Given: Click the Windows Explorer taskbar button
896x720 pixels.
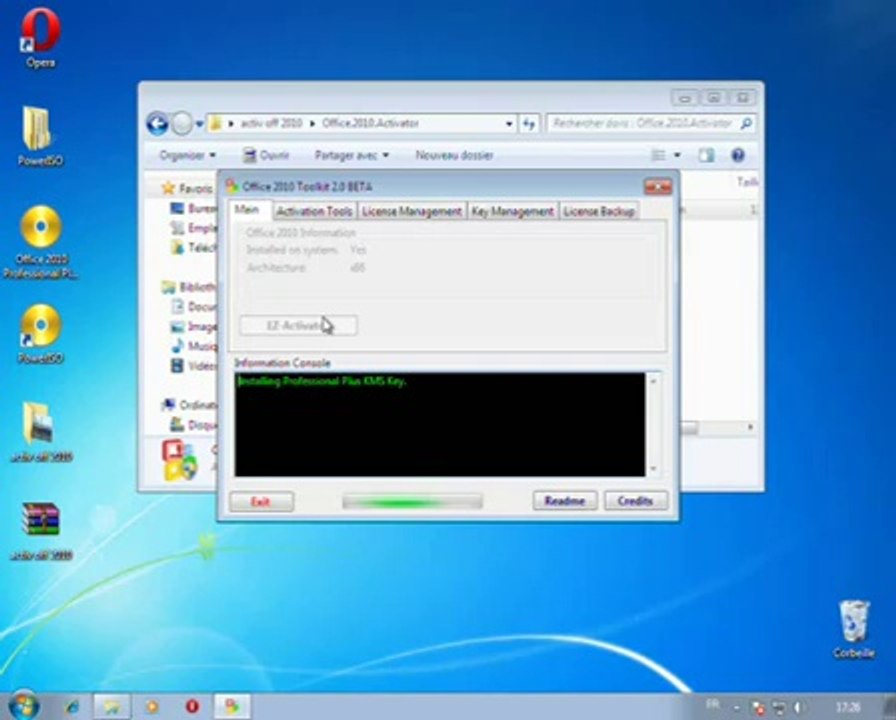Looking at the screenshot, I should (112, 707).
